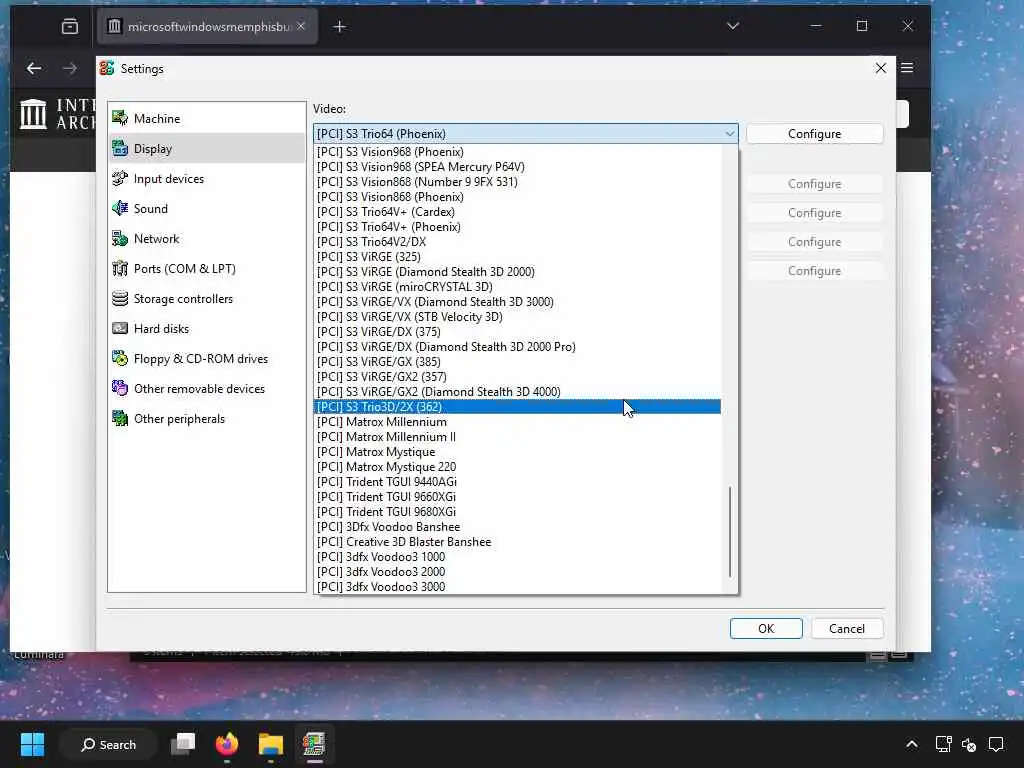The width and height of the screenshot is (1024, 768).
Task: Choose [PCI] Matrox Millennium
Action: pyautogui.click(x=517, y=422)
